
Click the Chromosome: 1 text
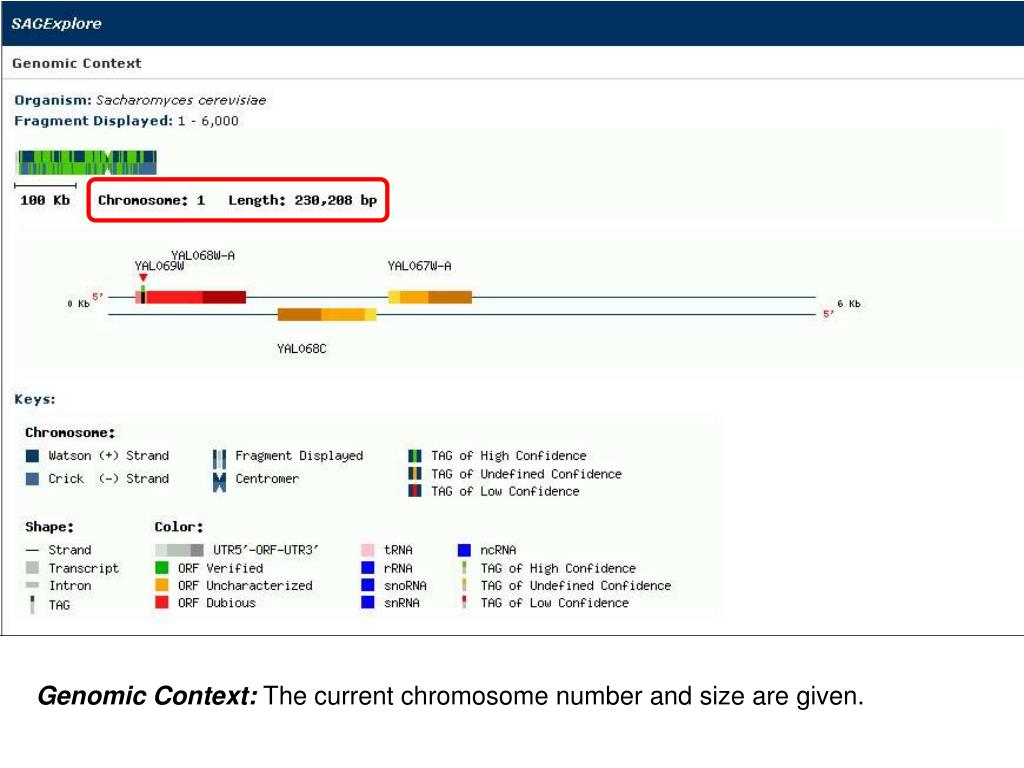pos(152,200)
